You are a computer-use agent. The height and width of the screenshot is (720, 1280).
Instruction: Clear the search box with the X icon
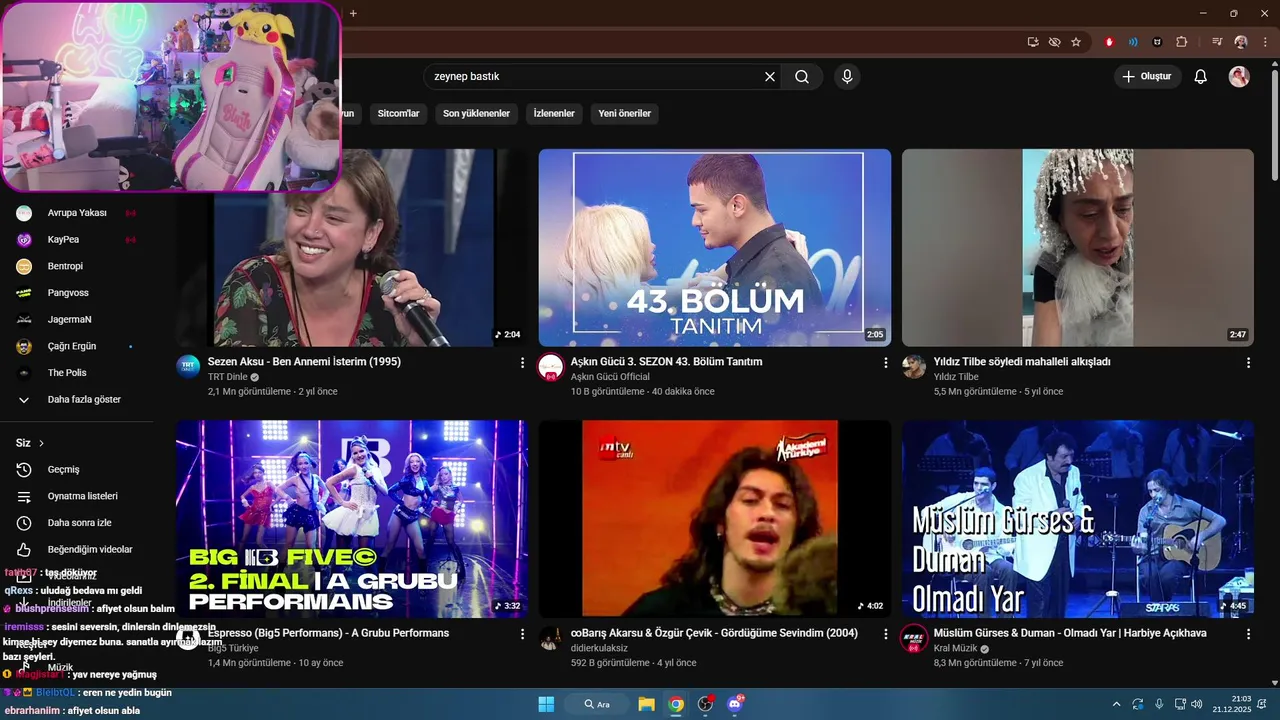click(x=770, y=77)
